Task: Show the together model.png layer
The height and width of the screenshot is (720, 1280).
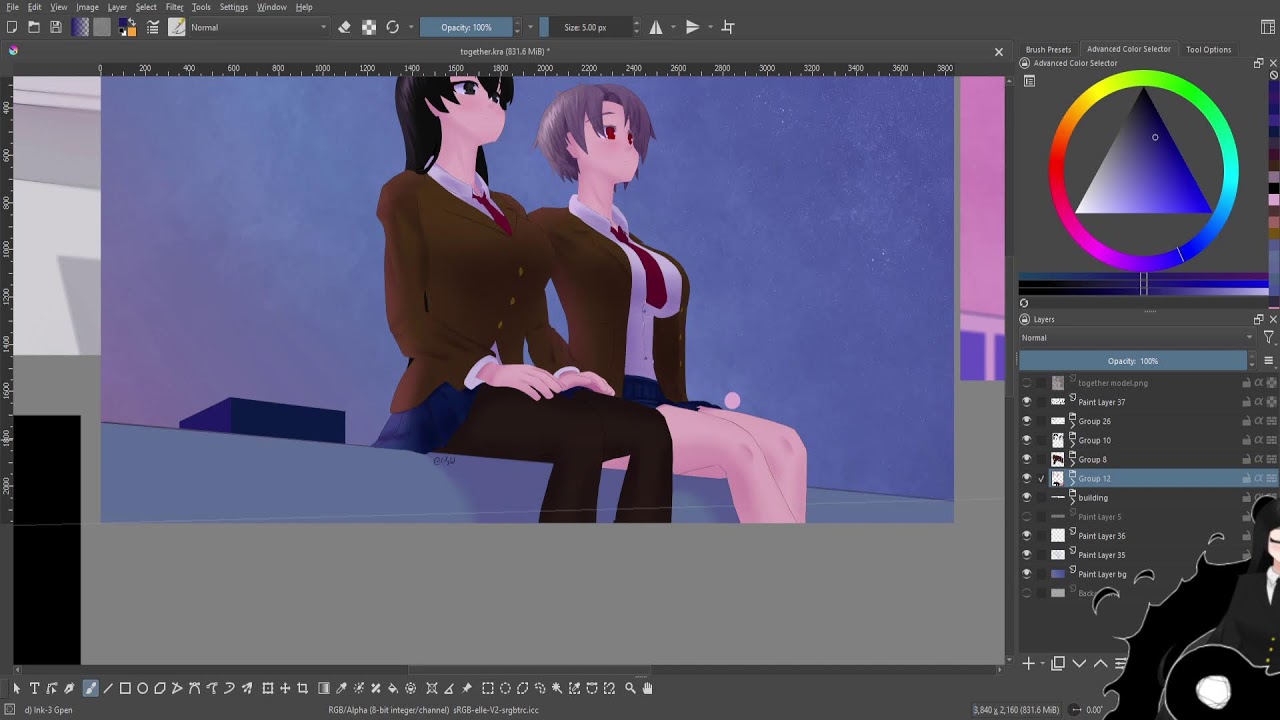Action: pos(1026,383)
